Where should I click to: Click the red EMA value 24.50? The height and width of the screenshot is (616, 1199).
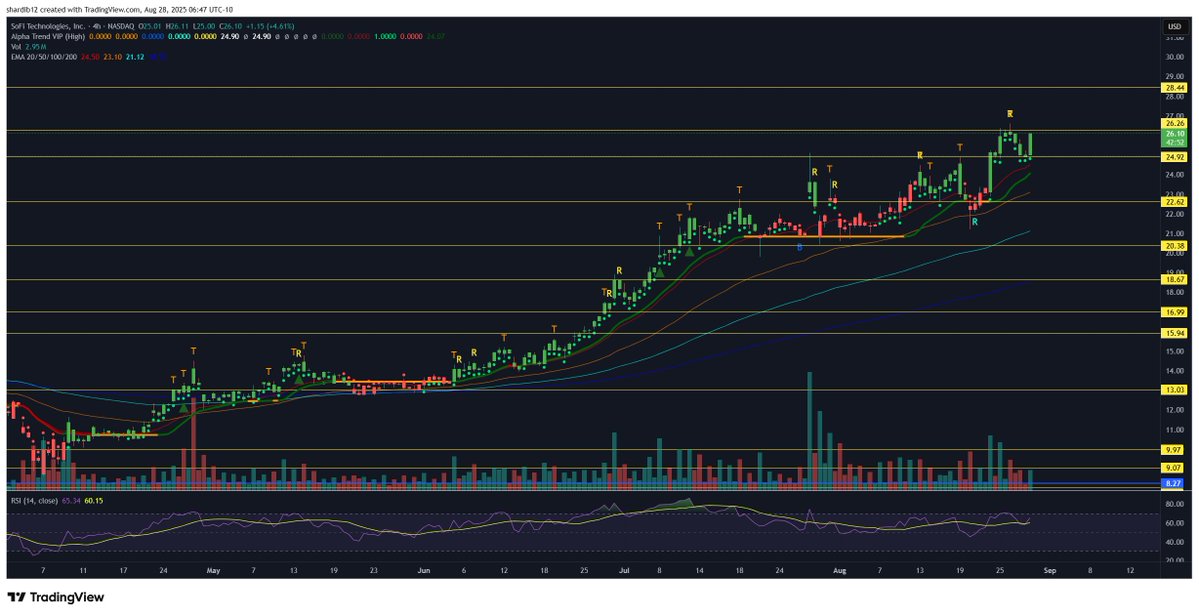click(89, 57)
